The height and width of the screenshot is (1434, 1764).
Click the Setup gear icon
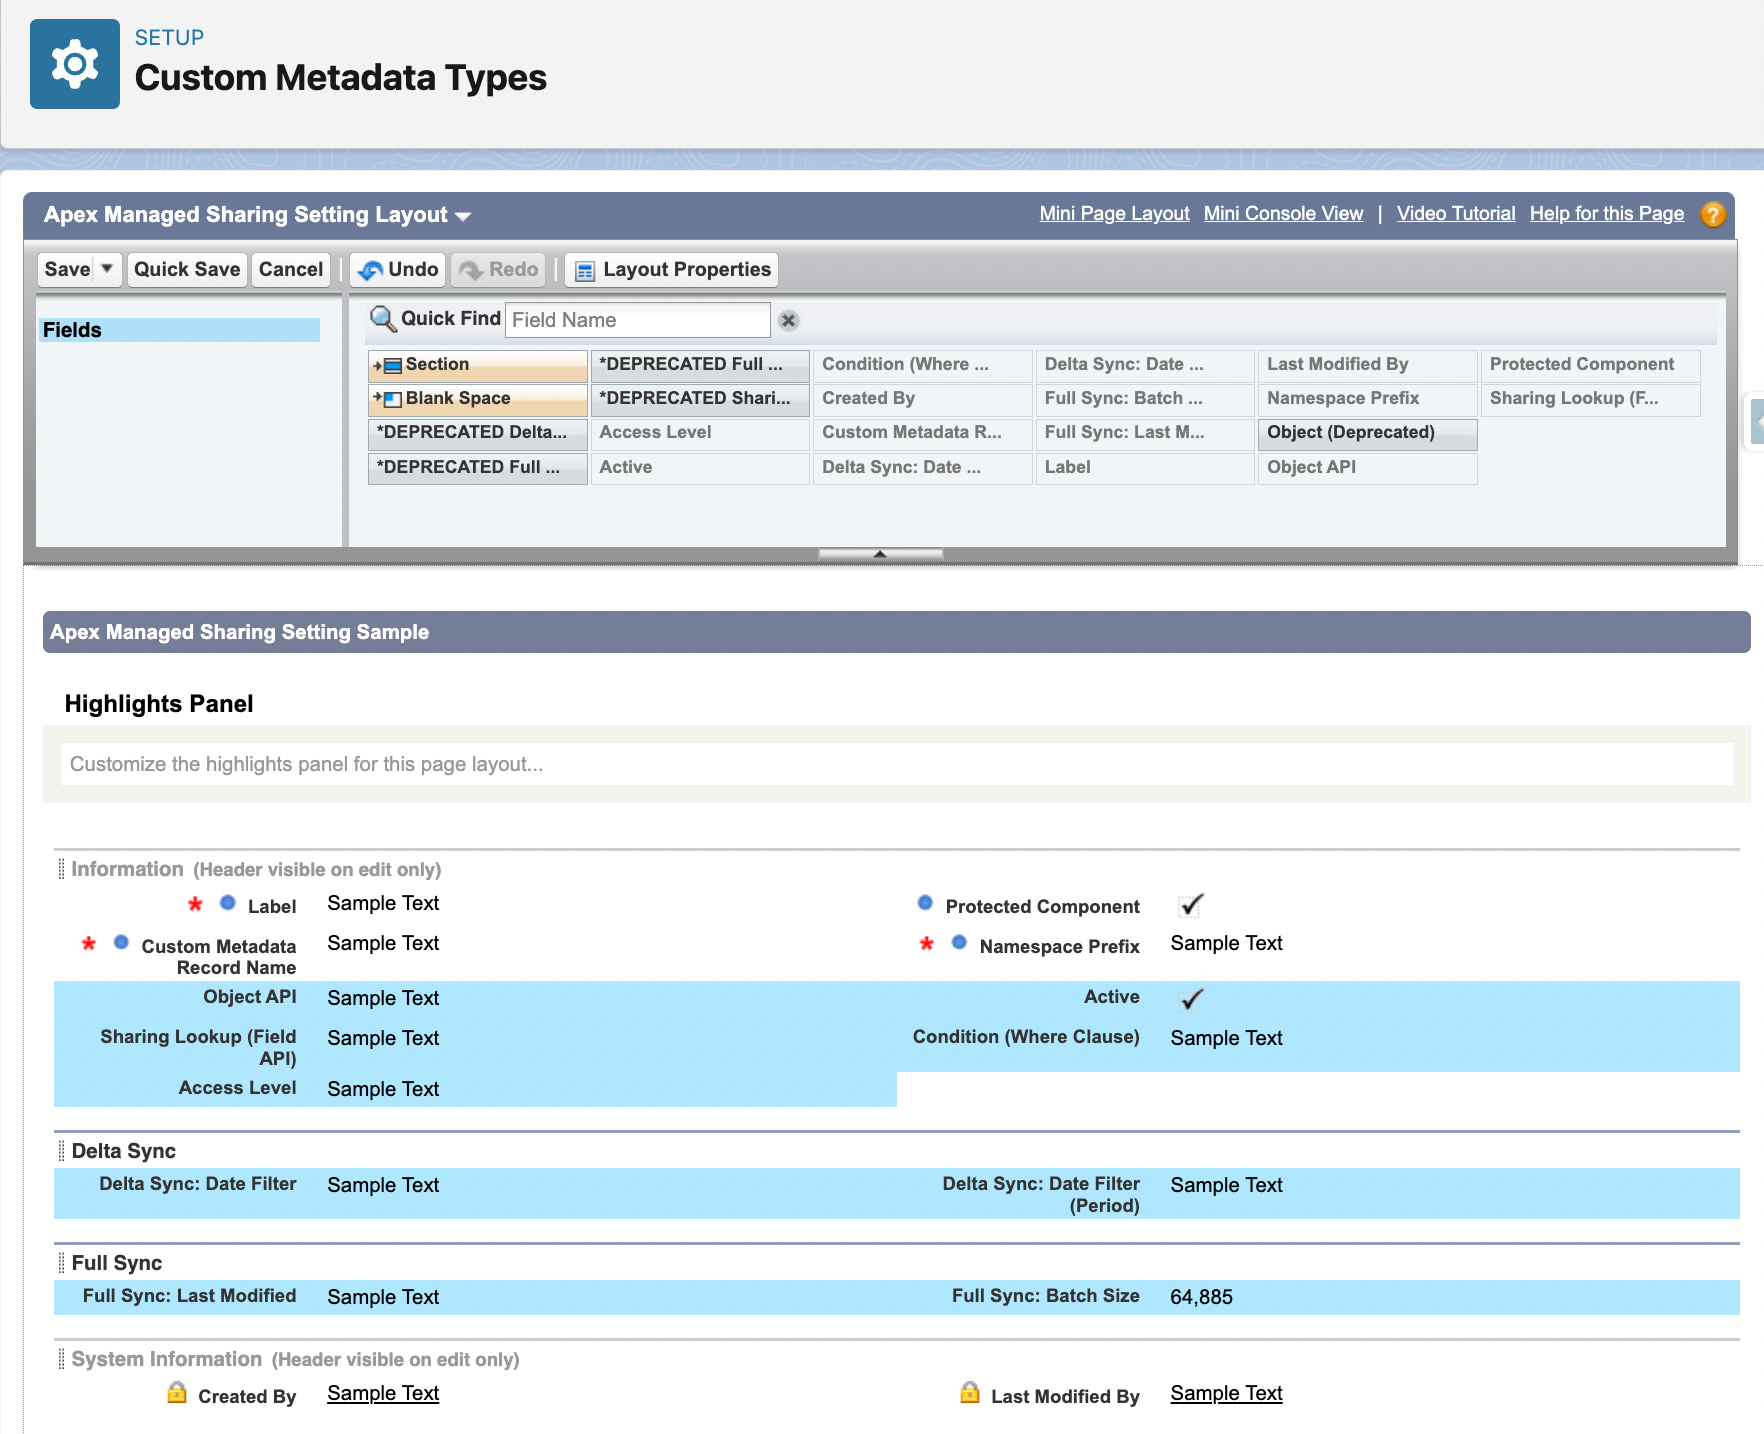[x=75, y=64]
